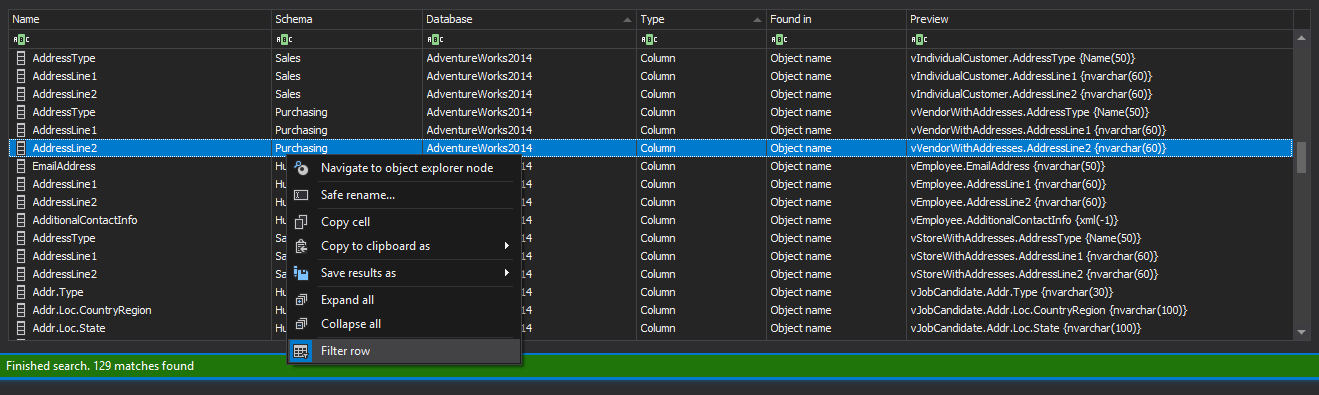This screenshot has width=1319, height=395.
Task: Click the column icon of vVendorWithAddresses.AddressType row
Action: (20, 112)
